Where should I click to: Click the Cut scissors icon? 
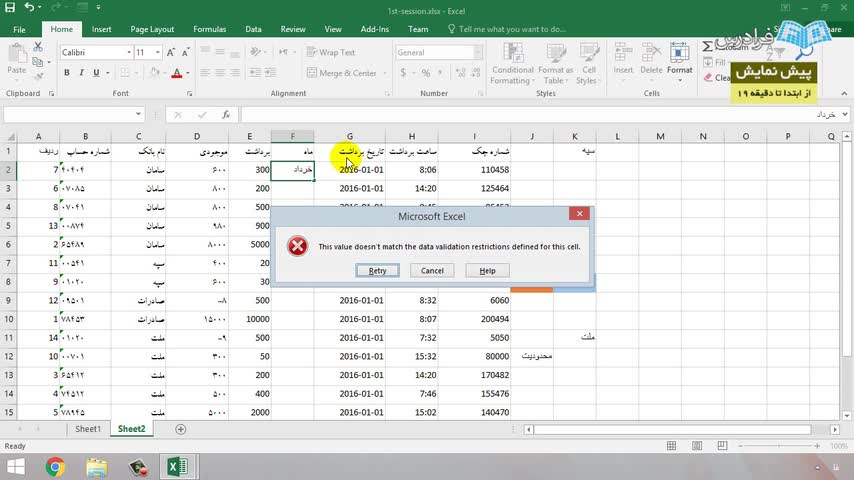pyautogui.click(x=38, y=47)
